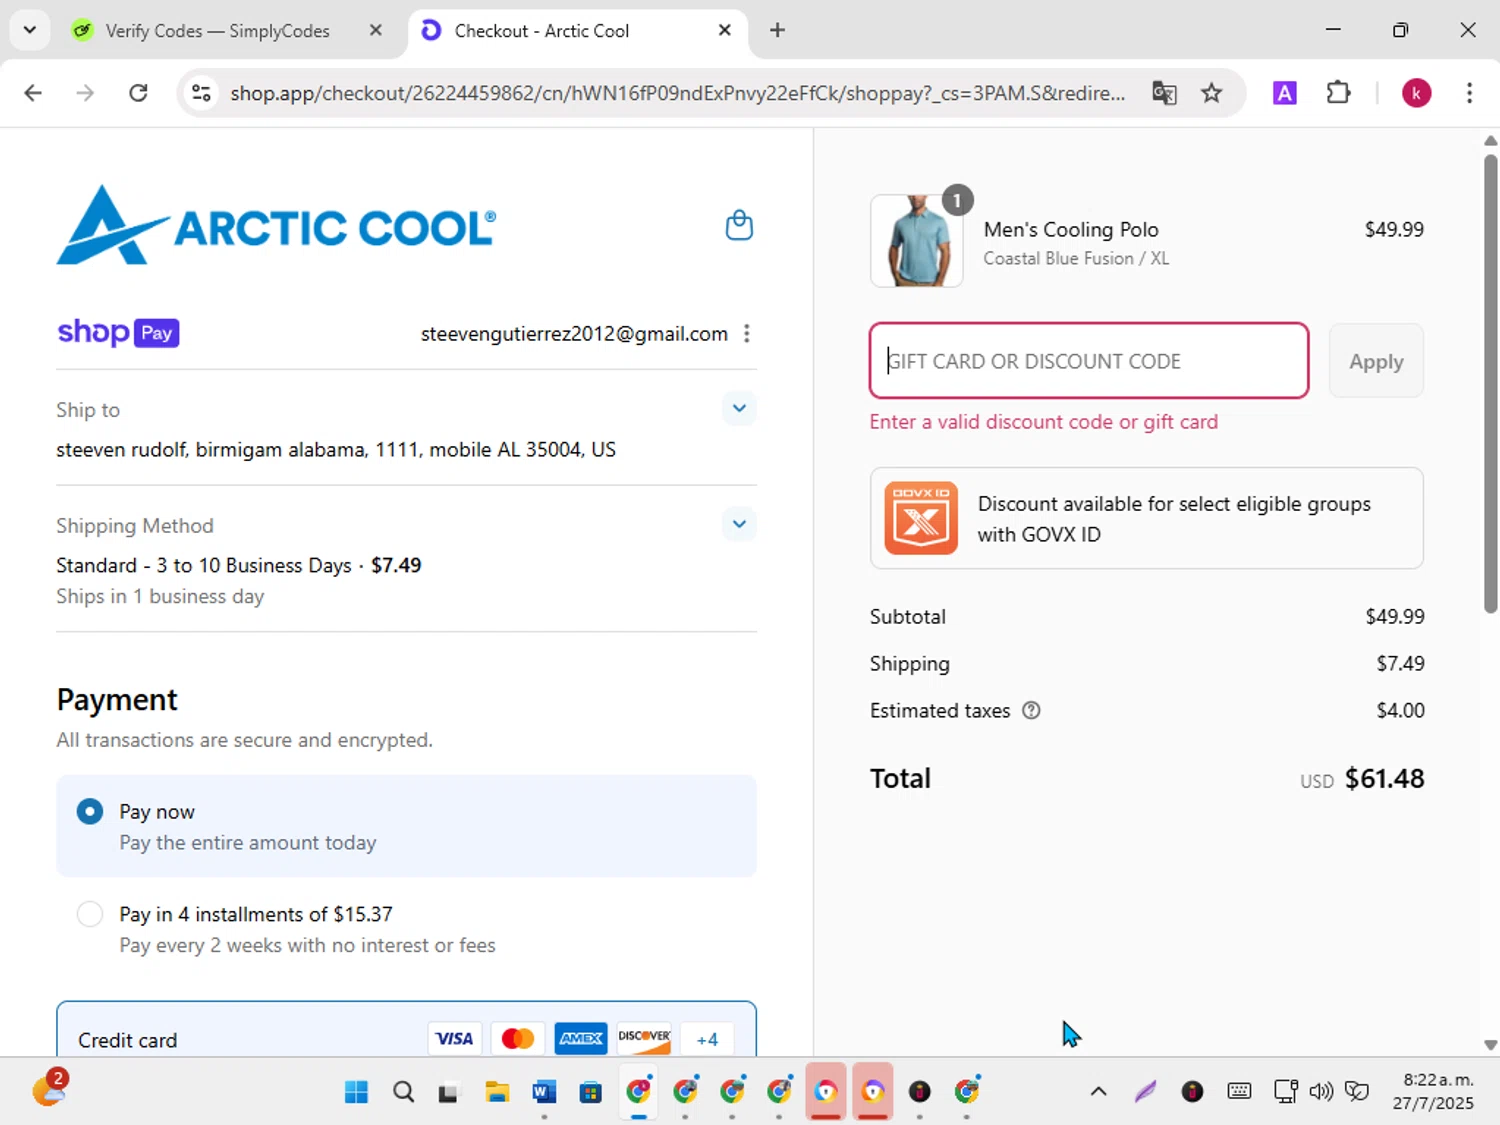
Task: Translate this page icon
Action: click(x=1164, y=93)
